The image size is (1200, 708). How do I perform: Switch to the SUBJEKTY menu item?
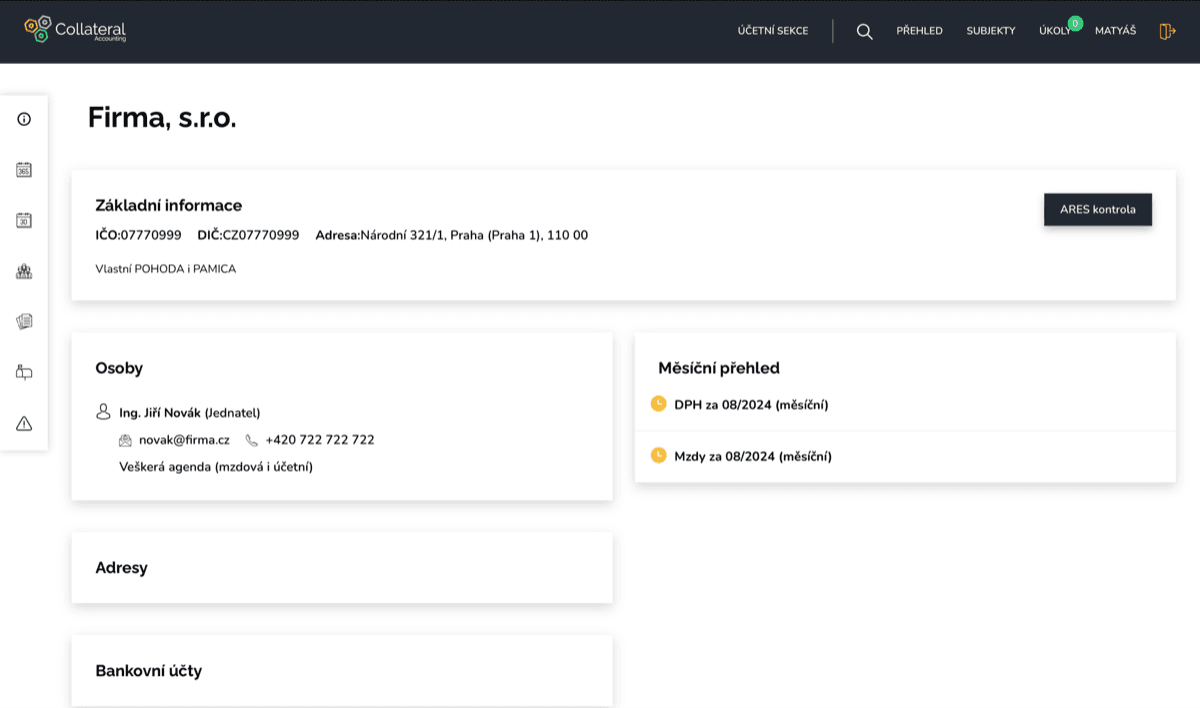coord(991,31)
